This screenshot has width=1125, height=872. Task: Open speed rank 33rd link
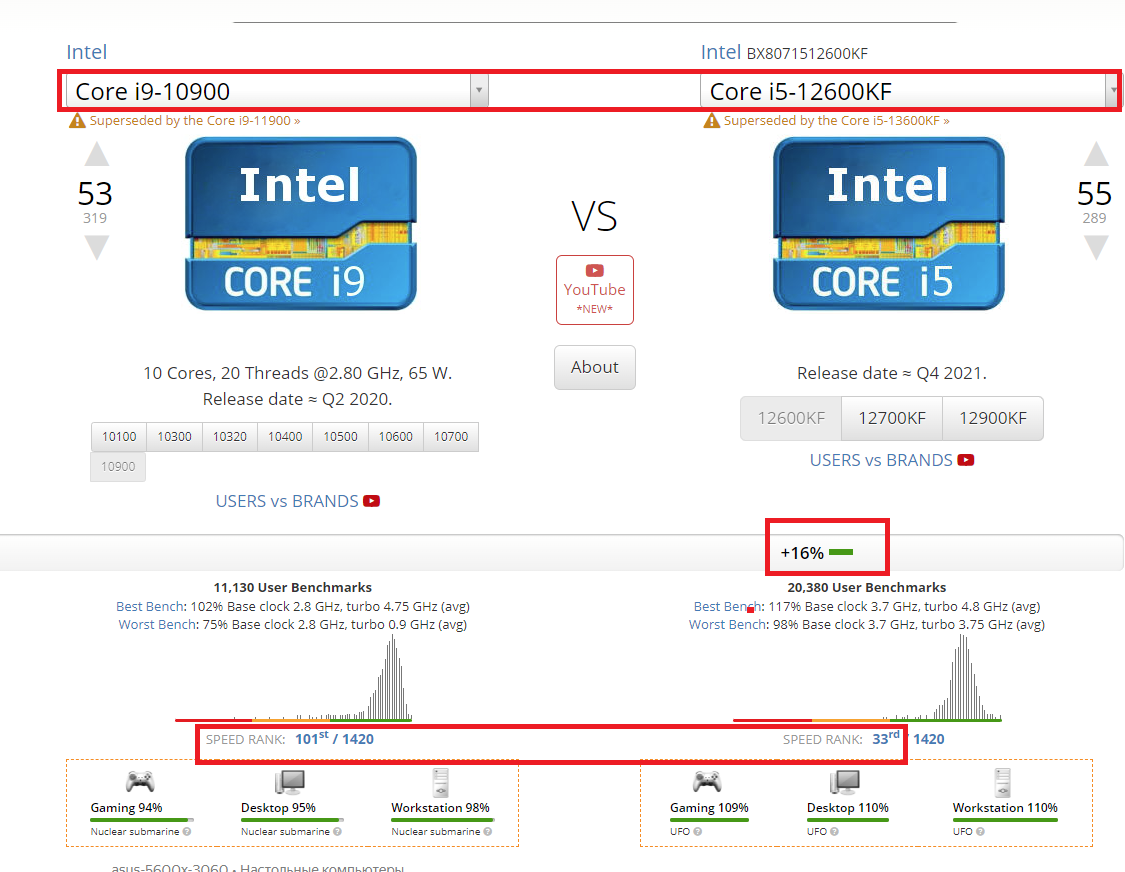(x=885, y=739)
